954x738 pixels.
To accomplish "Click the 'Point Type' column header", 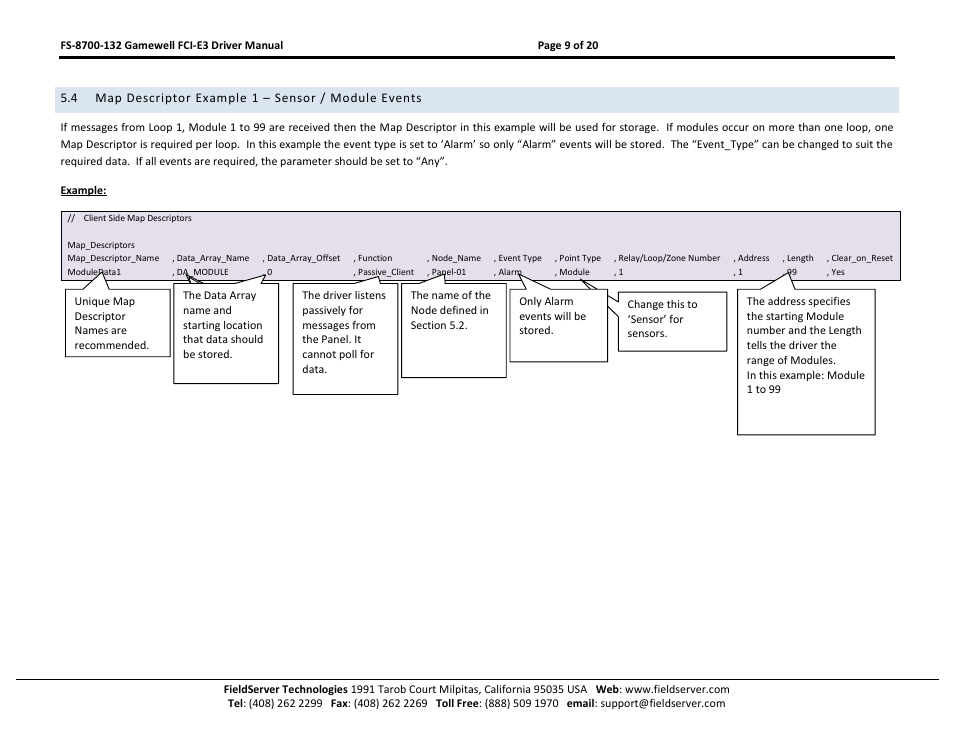I will click(580, 258).
